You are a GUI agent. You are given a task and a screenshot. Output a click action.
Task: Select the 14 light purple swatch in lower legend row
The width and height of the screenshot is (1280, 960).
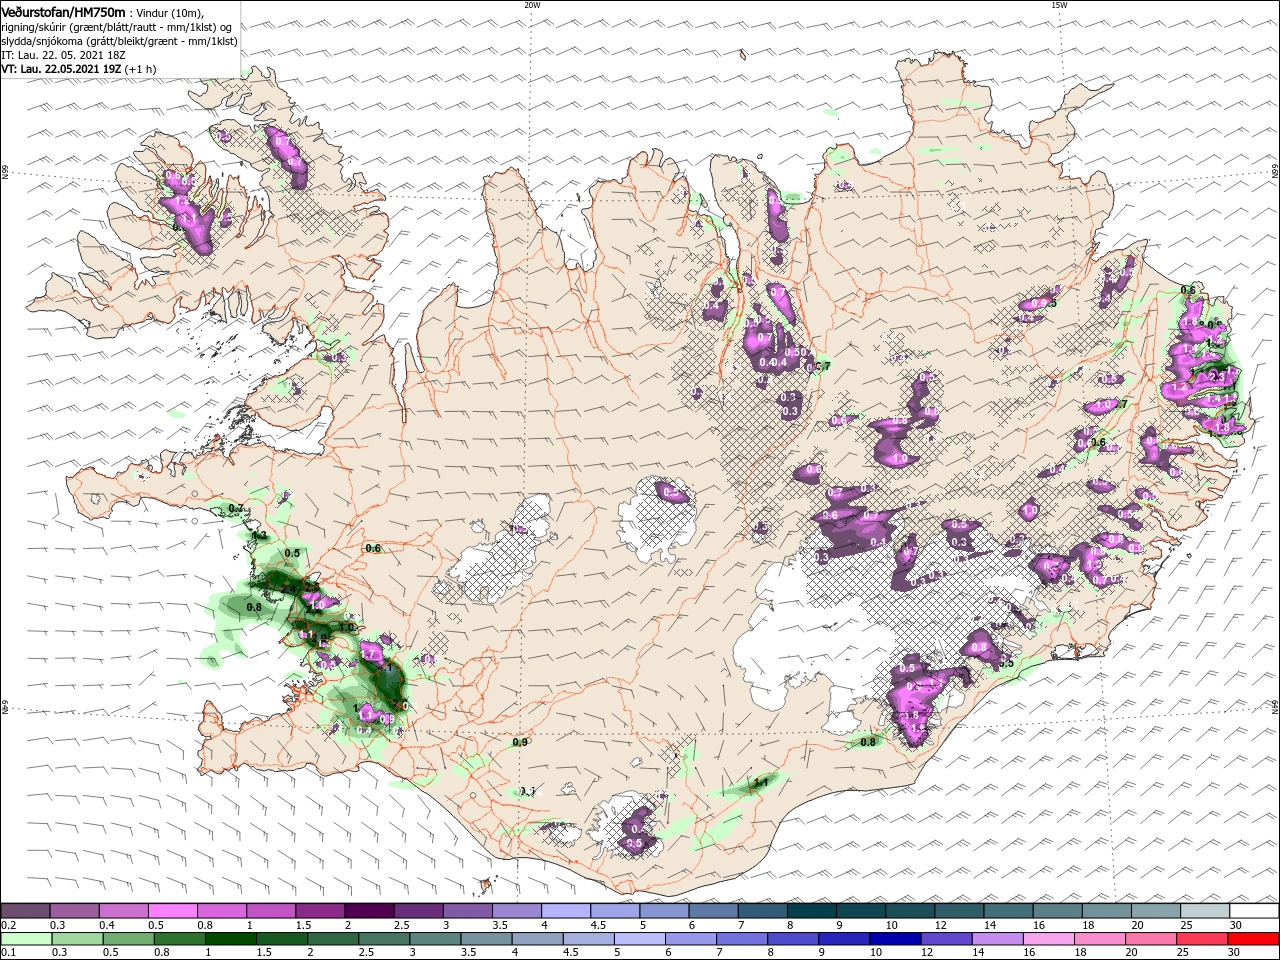[998, 939]
